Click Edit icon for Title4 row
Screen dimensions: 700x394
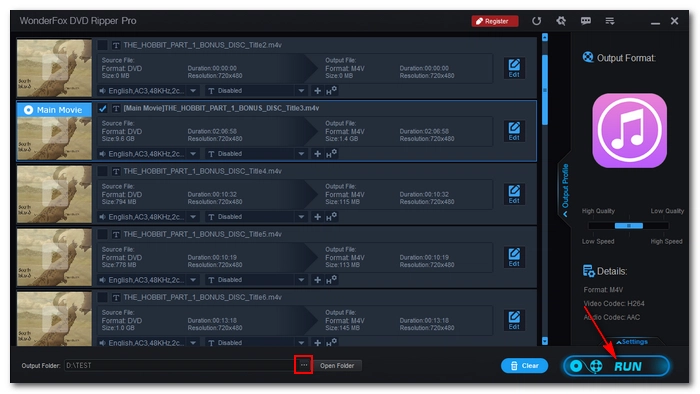514,194
